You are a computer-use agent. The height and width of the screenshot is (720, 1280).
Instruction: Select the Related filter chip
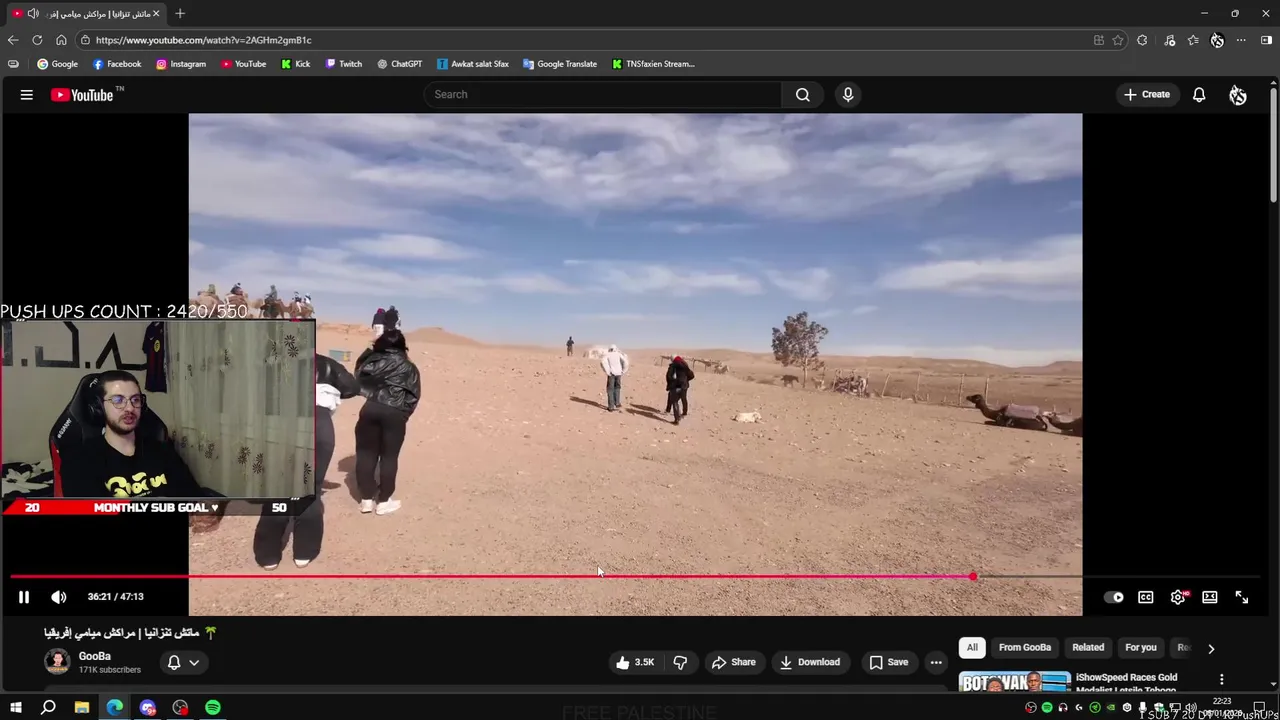(1088, 647)
